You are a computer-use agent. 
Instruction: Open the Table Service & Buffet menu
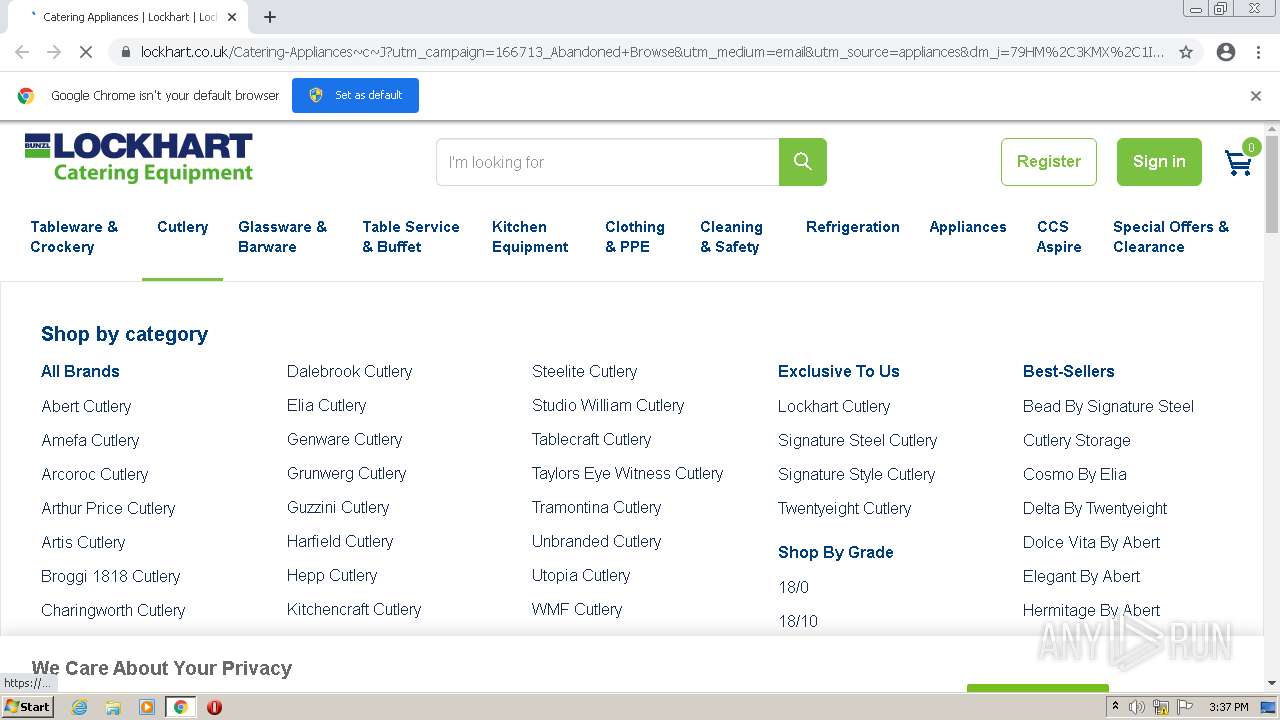(411, 237)
